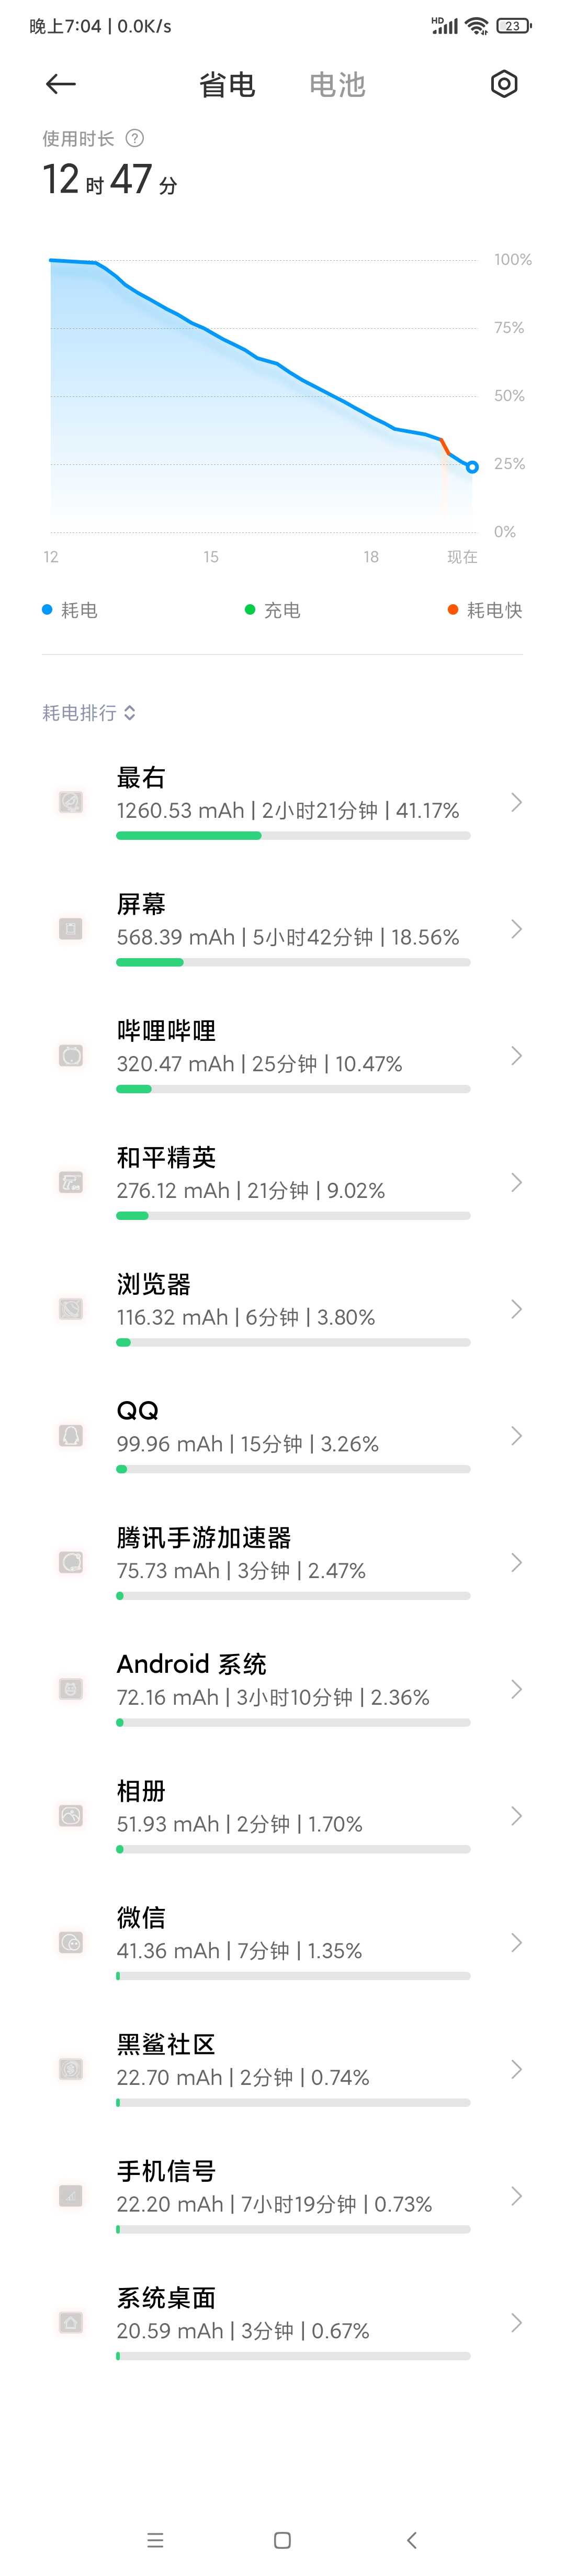Tap the current point on battery graph
Viewport: 565px width, 2576px height.
click(x=472, y=467)
